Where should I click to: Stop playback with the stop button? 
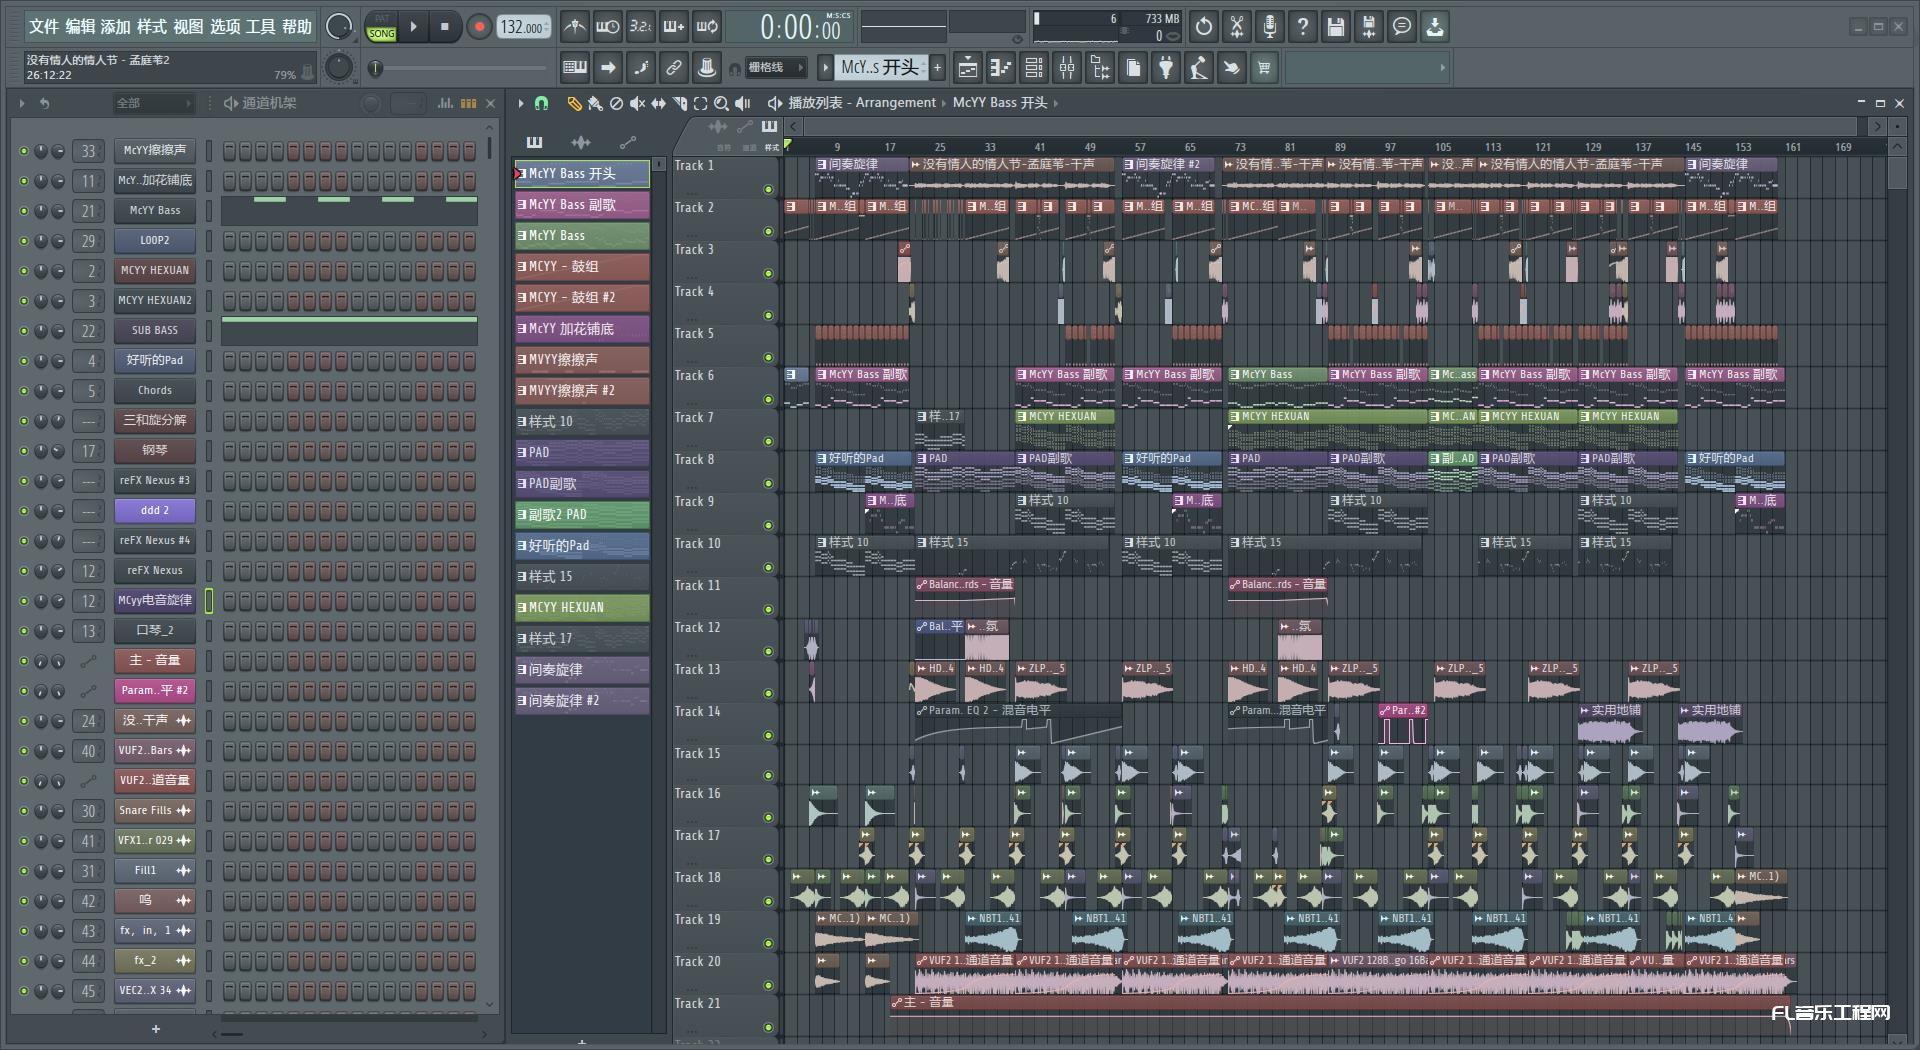point(445,27)
